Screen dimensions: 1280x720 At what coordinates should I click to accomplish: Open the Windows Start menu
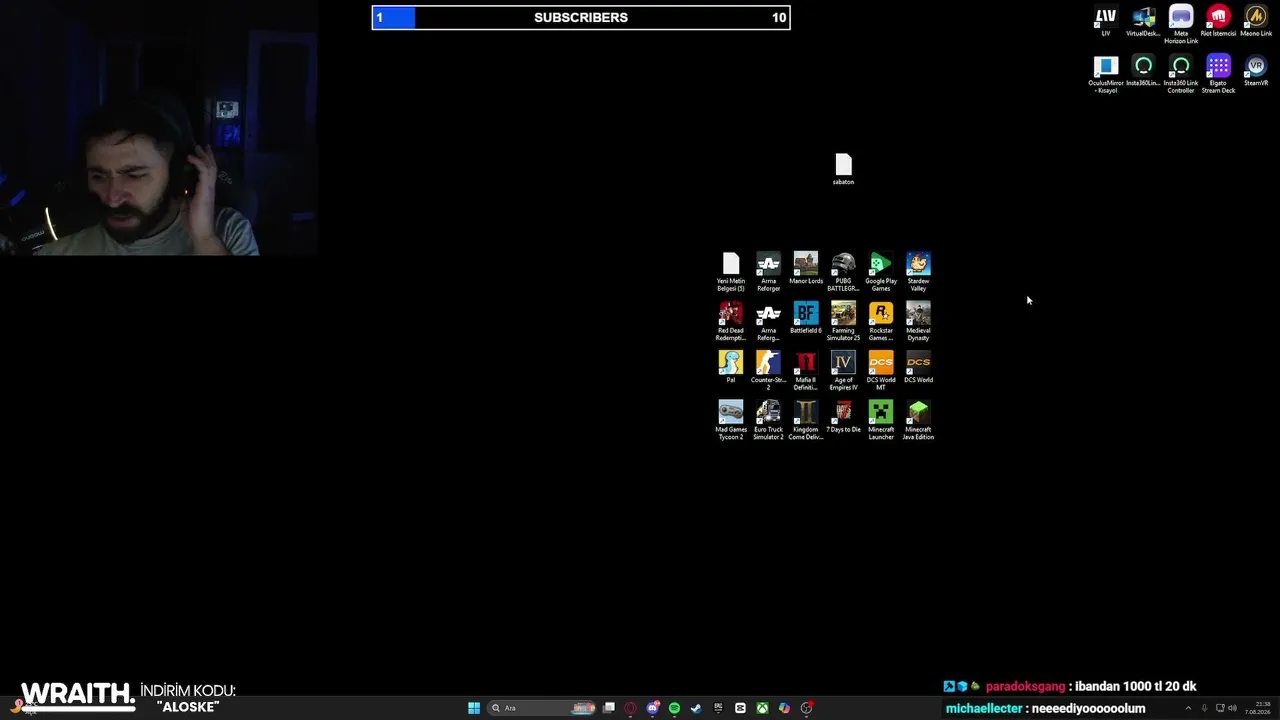(474, 708)
